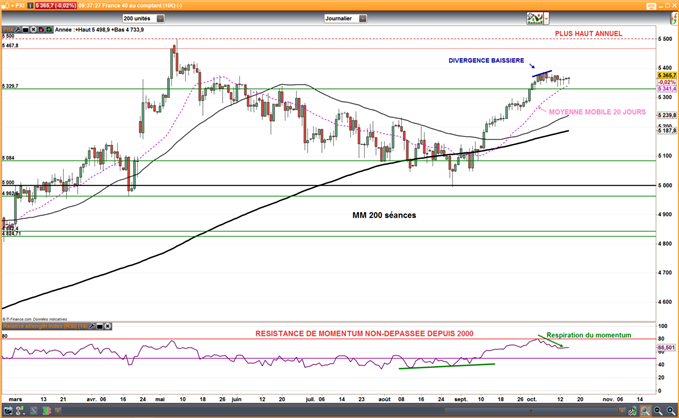Click the Prix panel label
Image resolution: width=679 pixels, height=418 pixels.
point(8,30)
